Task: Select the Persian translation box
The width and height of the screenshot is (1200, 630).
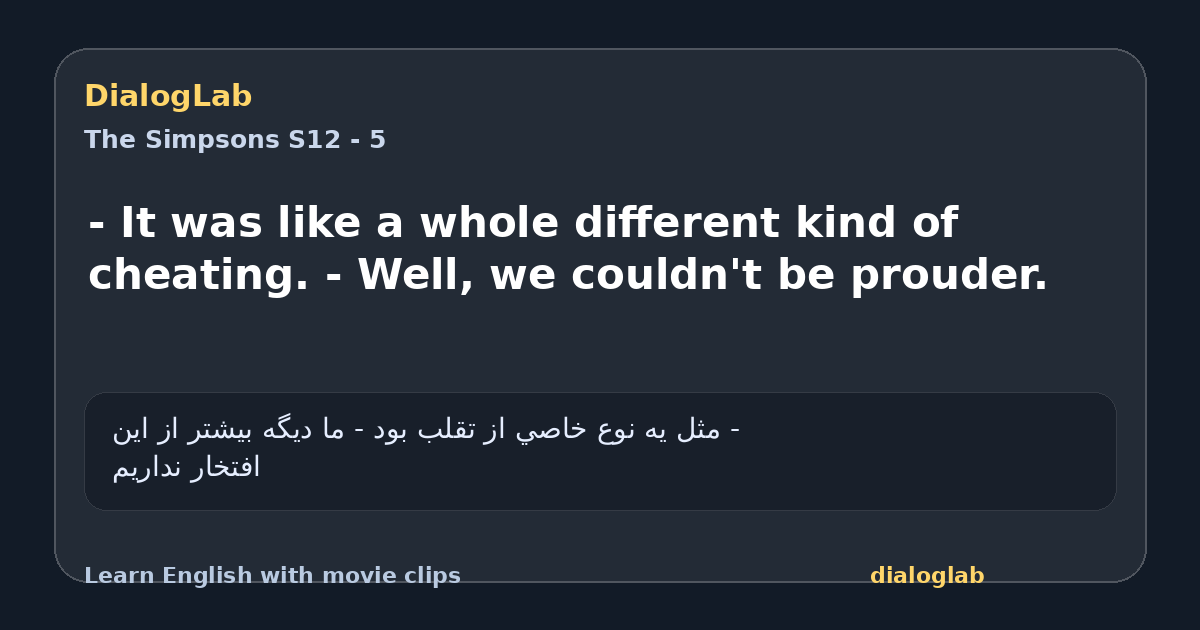Action: pos(600,451)
